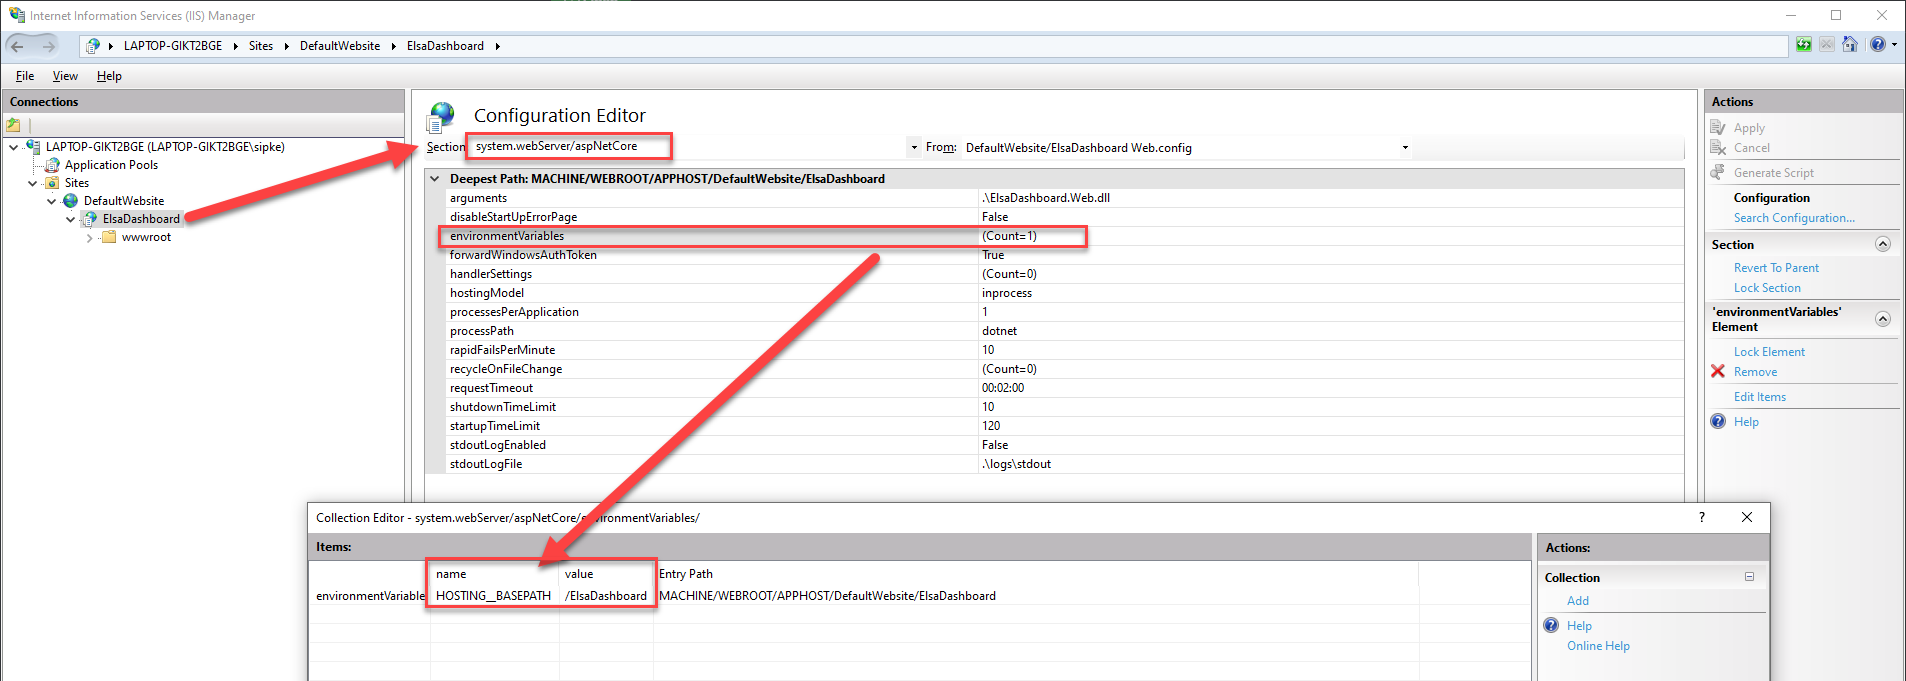This screenshot has height=681, width=1906.
Task: Click Search Configuration link
Action: (1794, 218)
